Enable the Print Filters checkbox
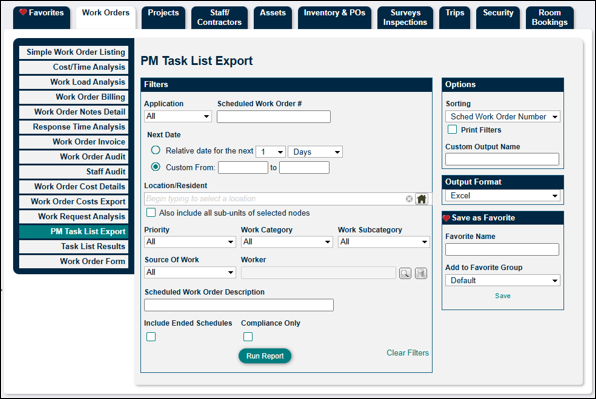This screenshot has width=596, height=399. point(452,130)
